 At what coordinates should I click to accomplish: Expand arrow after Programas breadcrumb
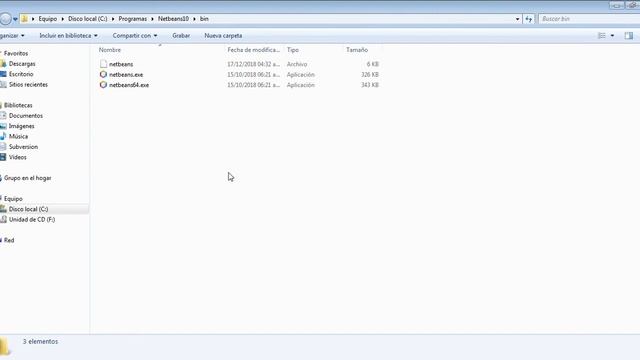pos(153,19)
